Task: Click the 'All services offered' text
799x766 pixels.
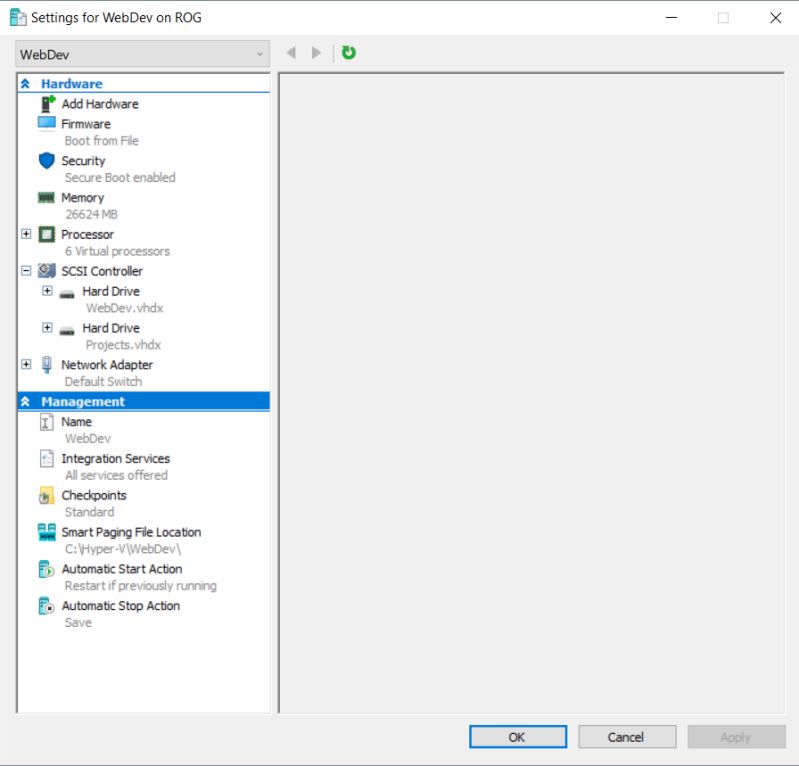Action: (116, 475)
